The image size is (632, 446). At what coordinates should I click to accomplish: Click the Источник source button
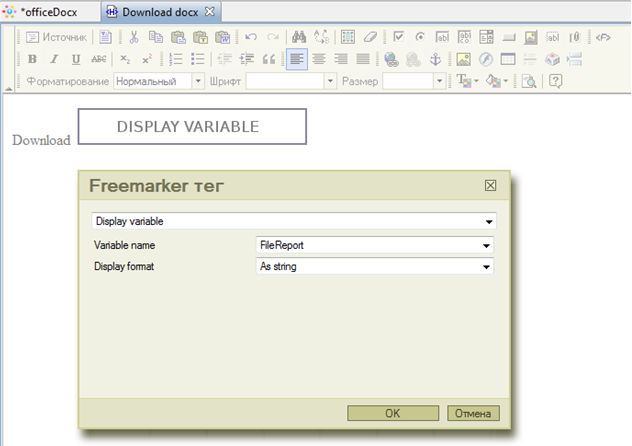56,37
